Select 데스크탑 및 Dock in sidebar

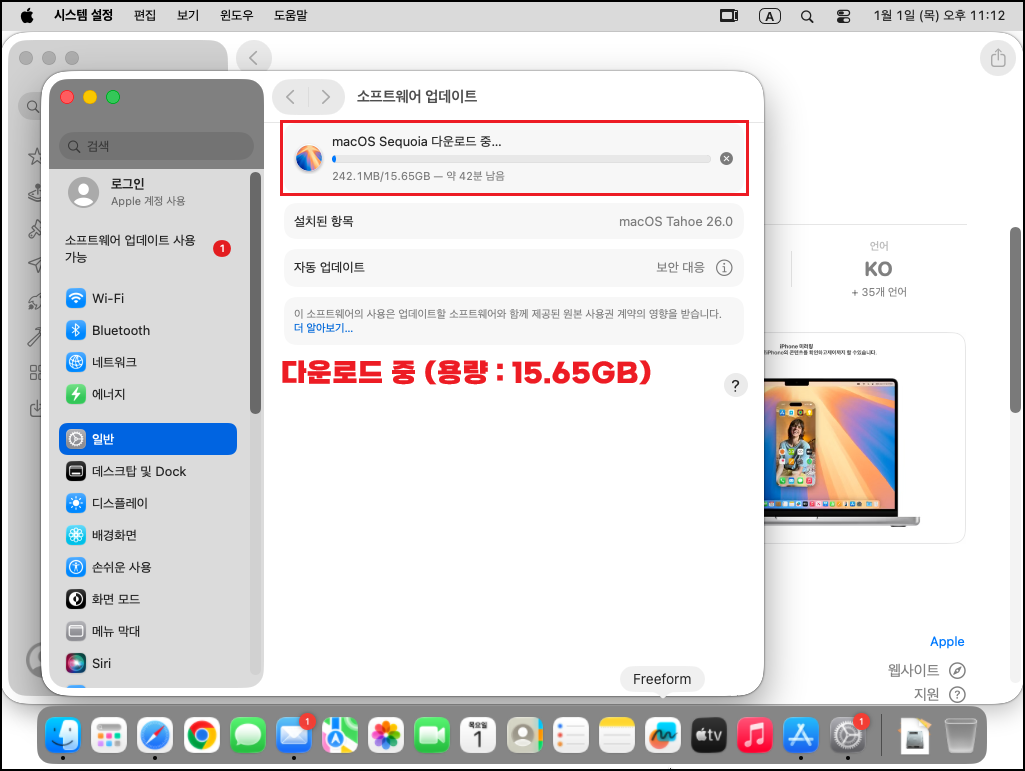(148, 471)
